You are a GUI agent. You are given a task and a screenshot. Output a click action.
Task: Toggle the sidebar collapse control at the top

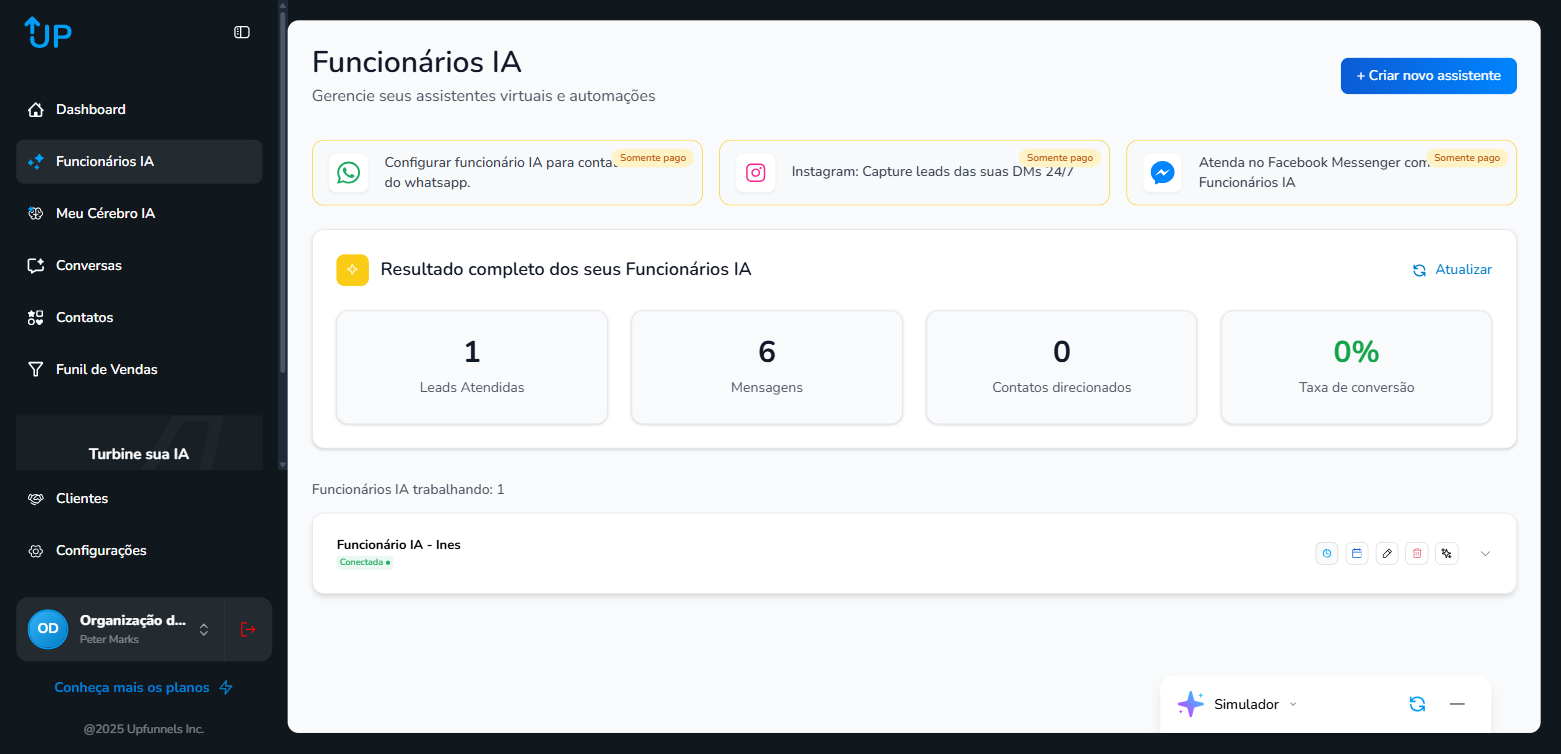[241, 32]
